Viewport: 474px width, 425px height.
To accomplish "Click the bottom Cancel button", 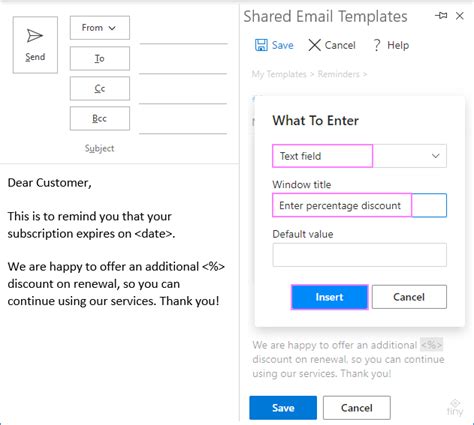I will (357, 408).
